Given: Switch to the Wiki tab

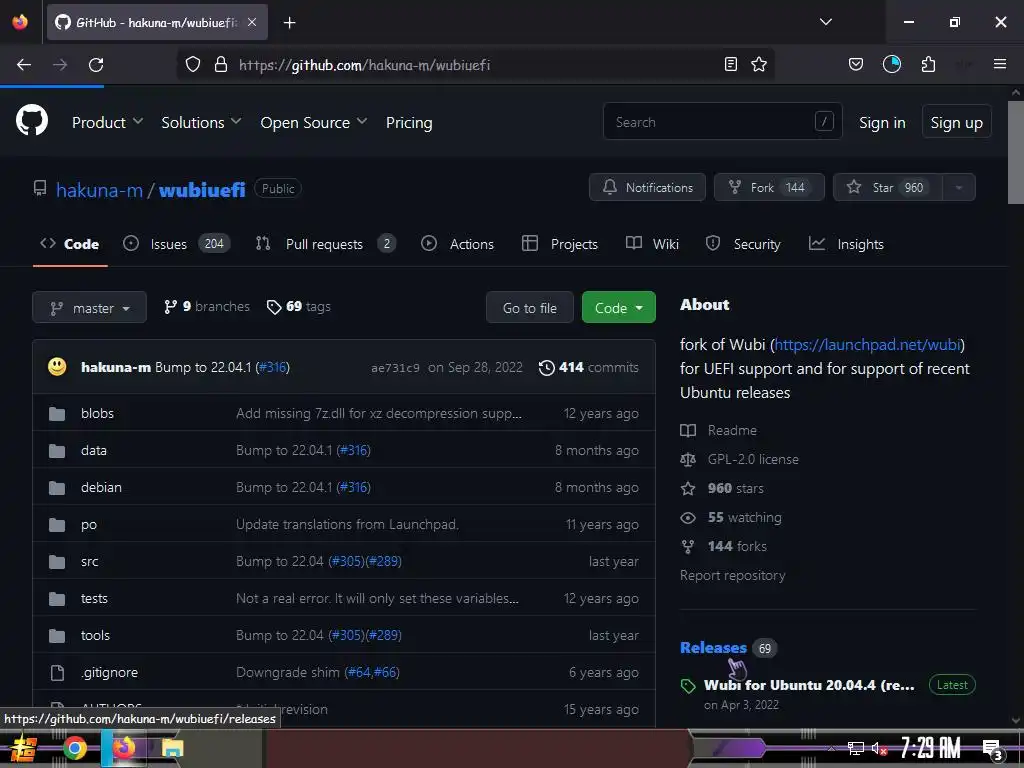Looking at the screenshot, I should coord(652,244).
